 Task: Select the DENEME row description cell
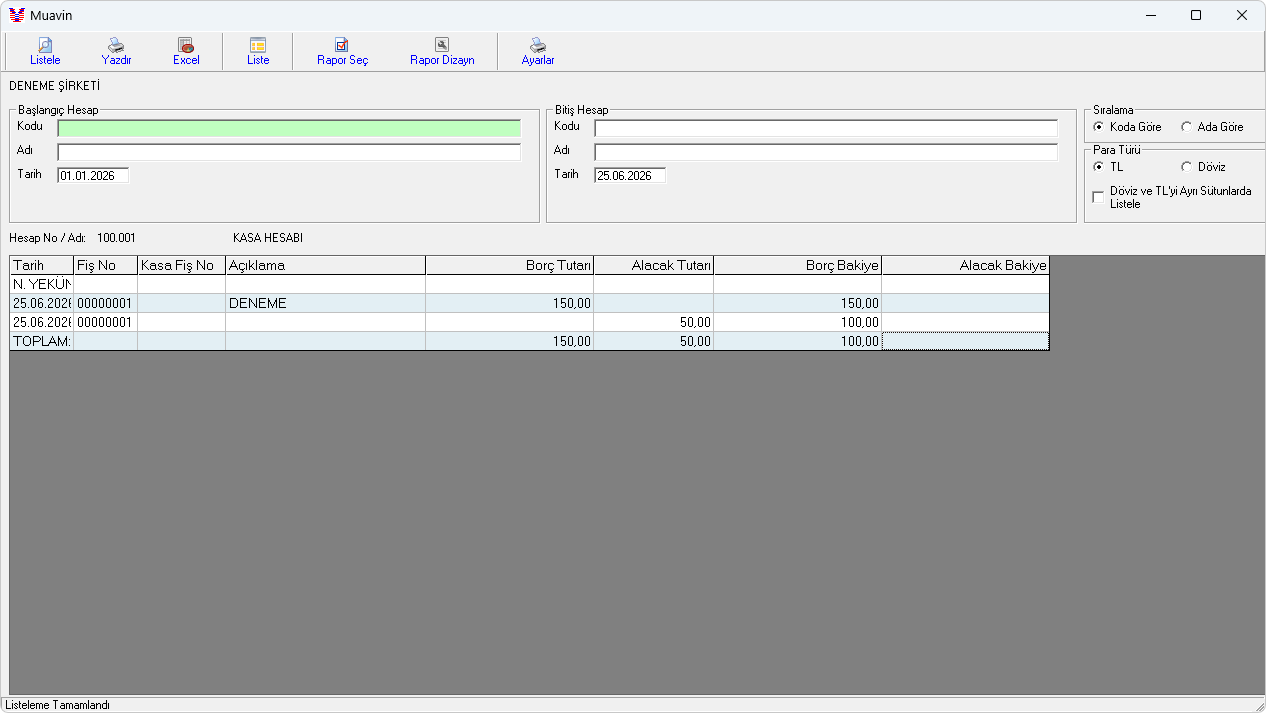[326, 303]
